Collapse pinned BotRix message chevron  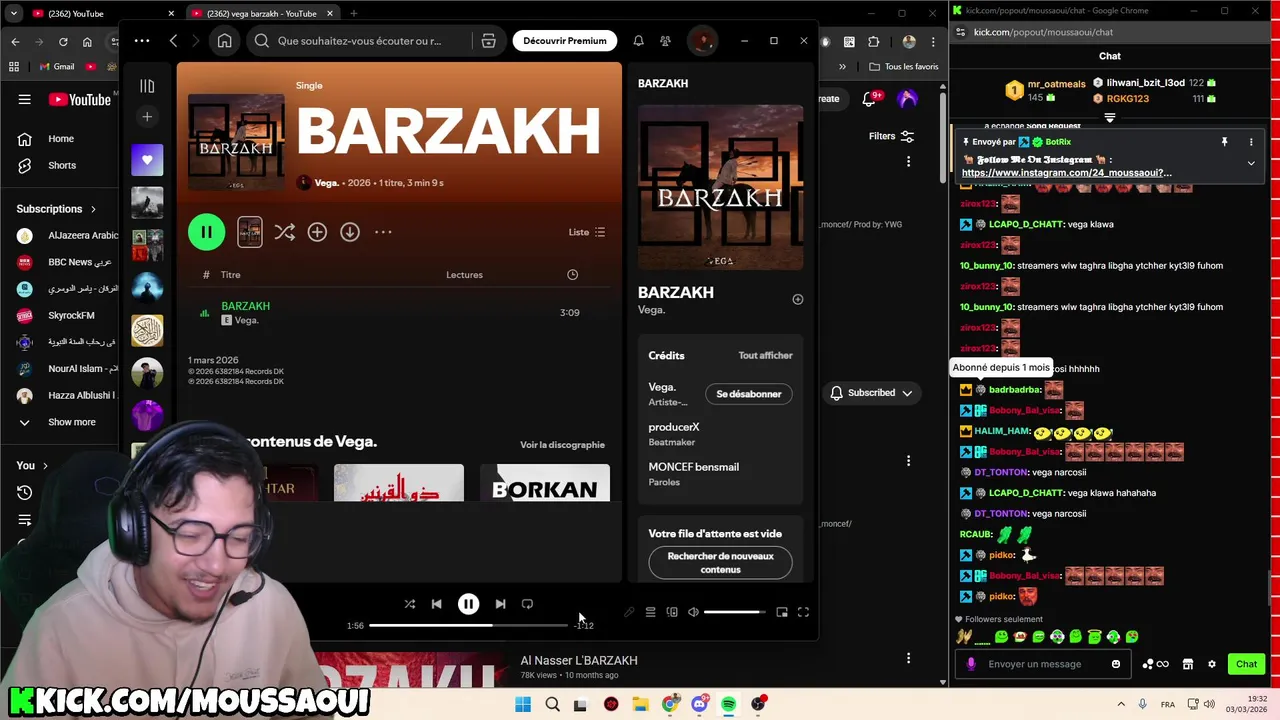click(1251, 163)
